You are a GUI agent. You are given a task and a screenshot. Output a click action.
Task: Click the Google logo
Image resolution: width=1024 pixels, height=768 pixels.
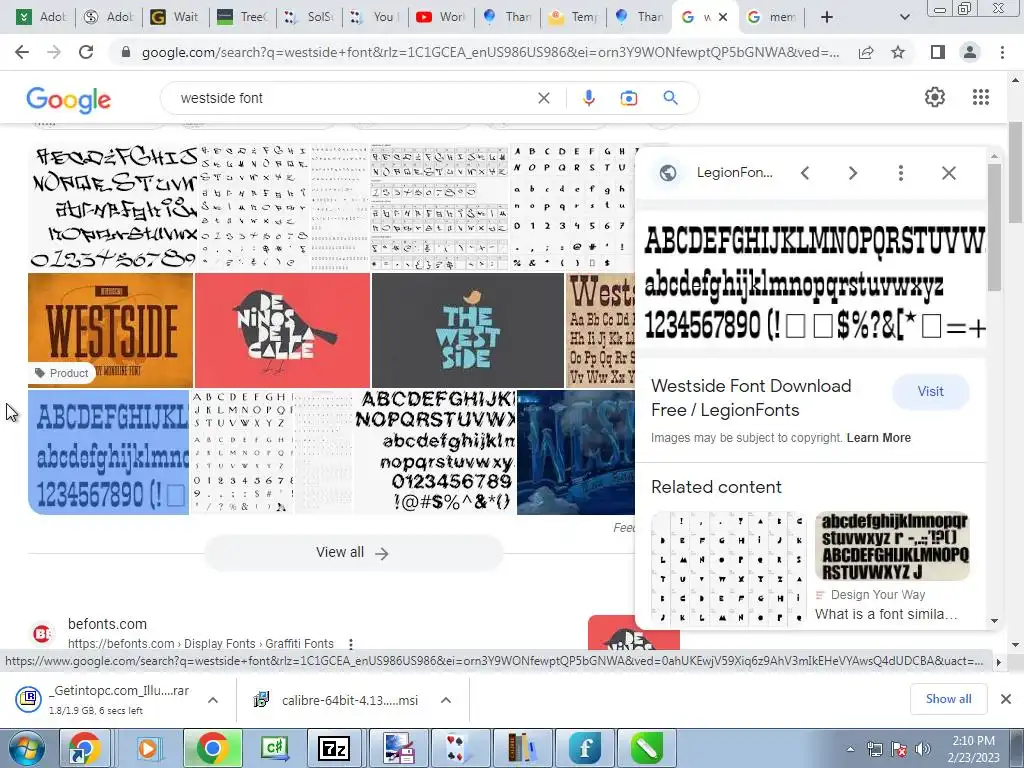tap(69, 99)
